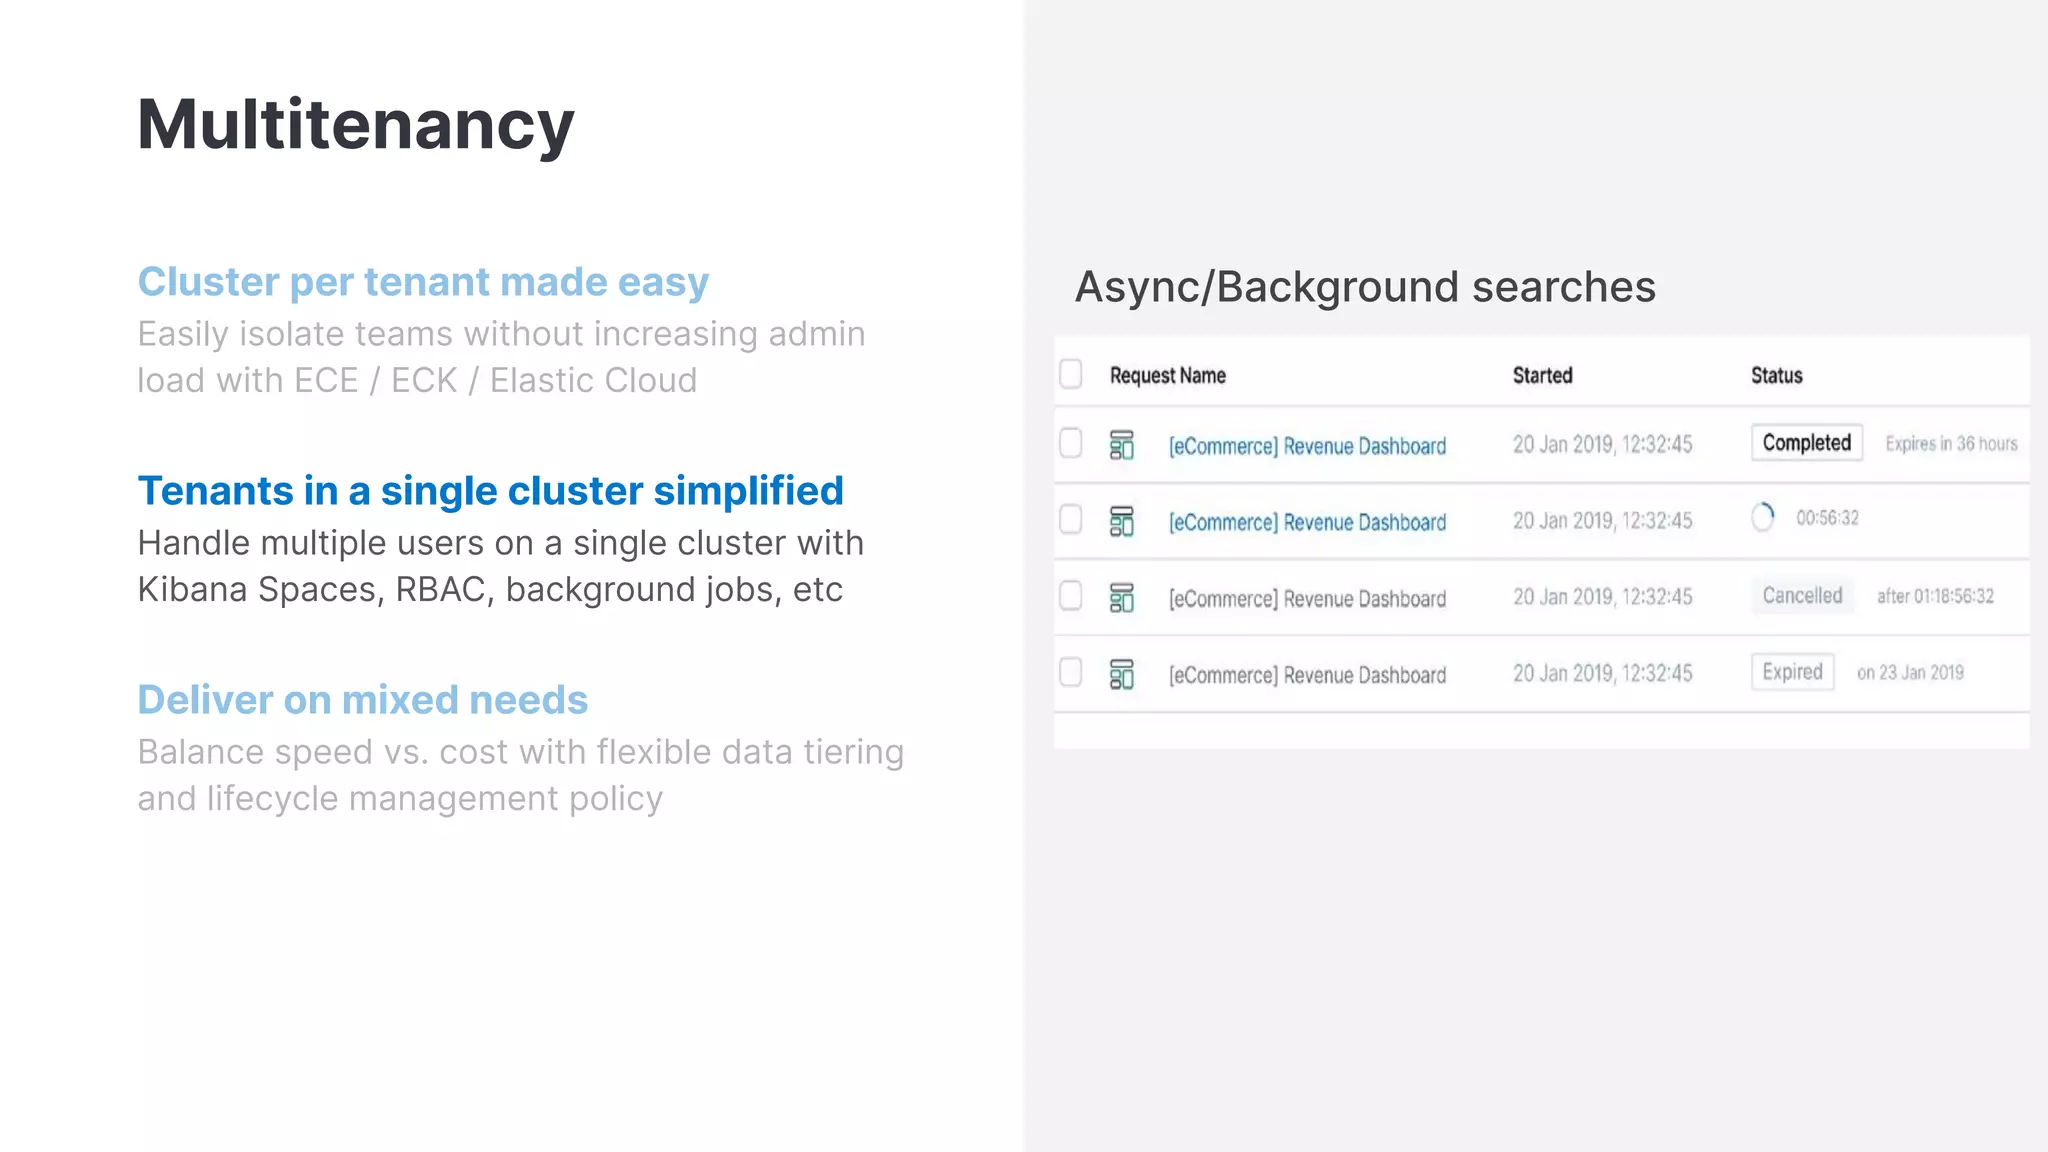Click dashboard icon in the 00:56:32 running row
The width and height of the screenshot is (2048, 1152).
1122,521
